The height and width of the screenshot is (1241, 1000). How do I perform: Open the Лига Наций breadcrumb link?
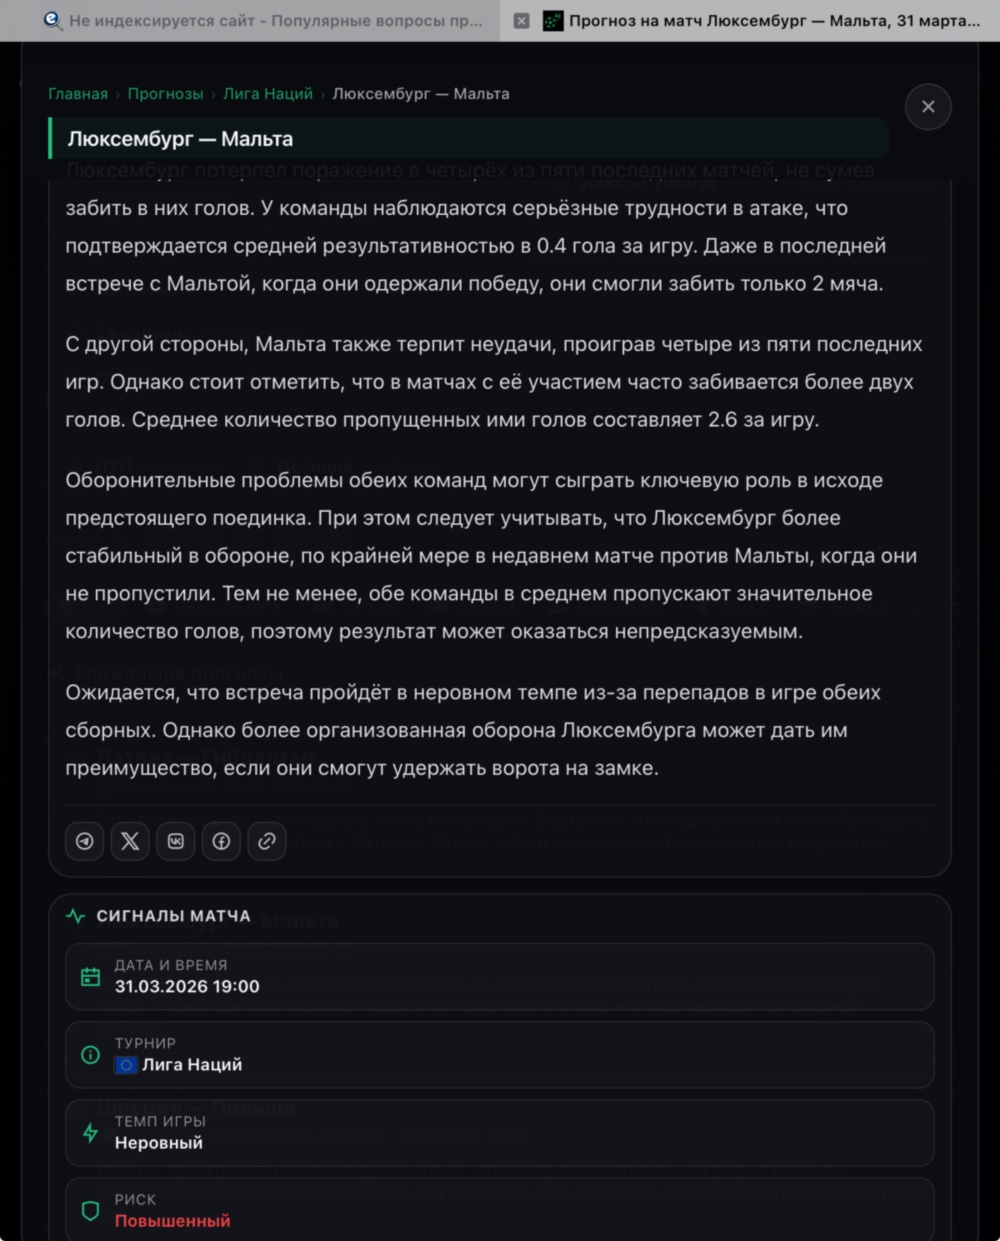(x=267, y=94)
